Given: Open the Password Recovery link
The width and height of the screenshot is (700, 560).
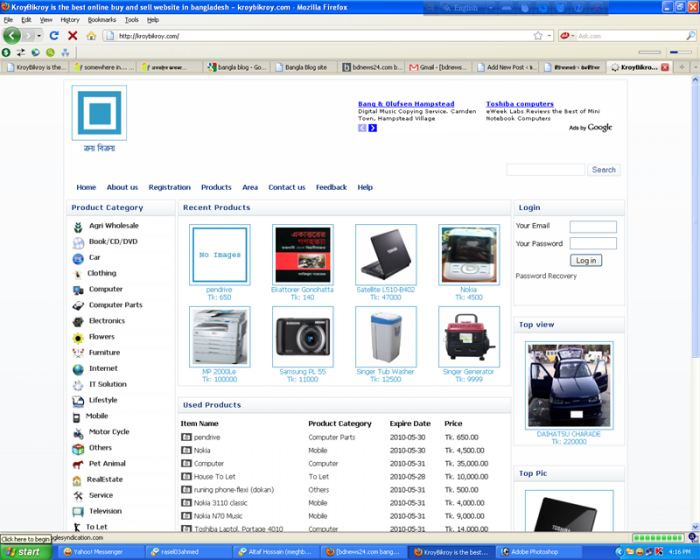Looking at the screenshot, I should coord(546,276).
